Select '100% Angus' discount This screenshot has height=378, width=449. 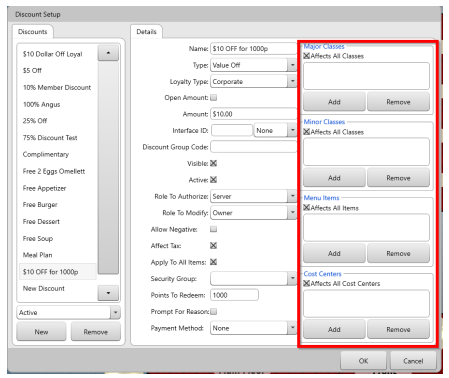click(x=57, y=105)
